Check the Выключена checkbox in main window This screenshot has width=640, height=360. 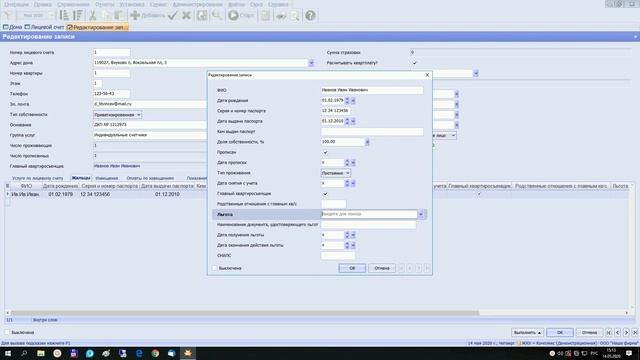tap(7, 332)
